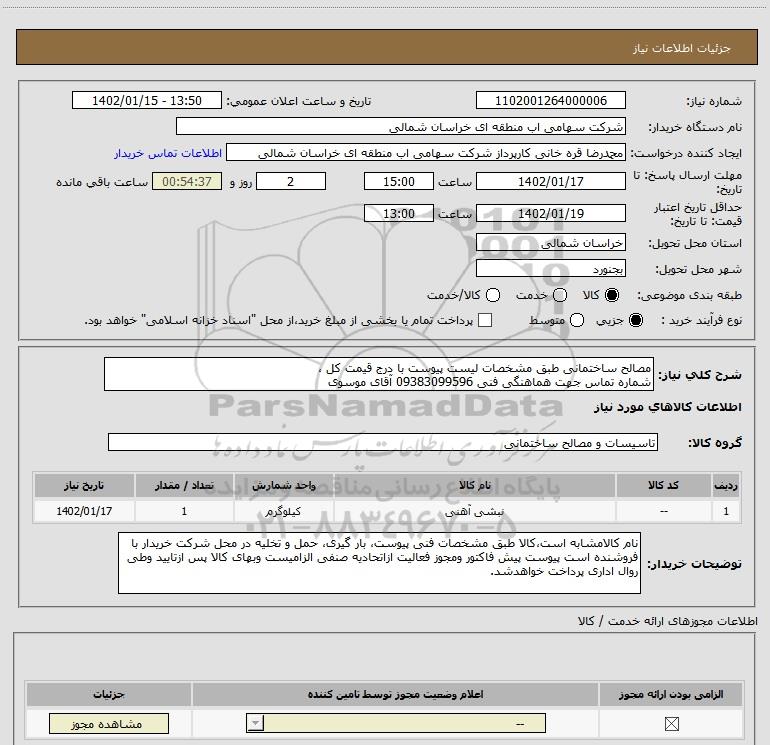Click the کیلوگرم unit cell

[283, 511]
